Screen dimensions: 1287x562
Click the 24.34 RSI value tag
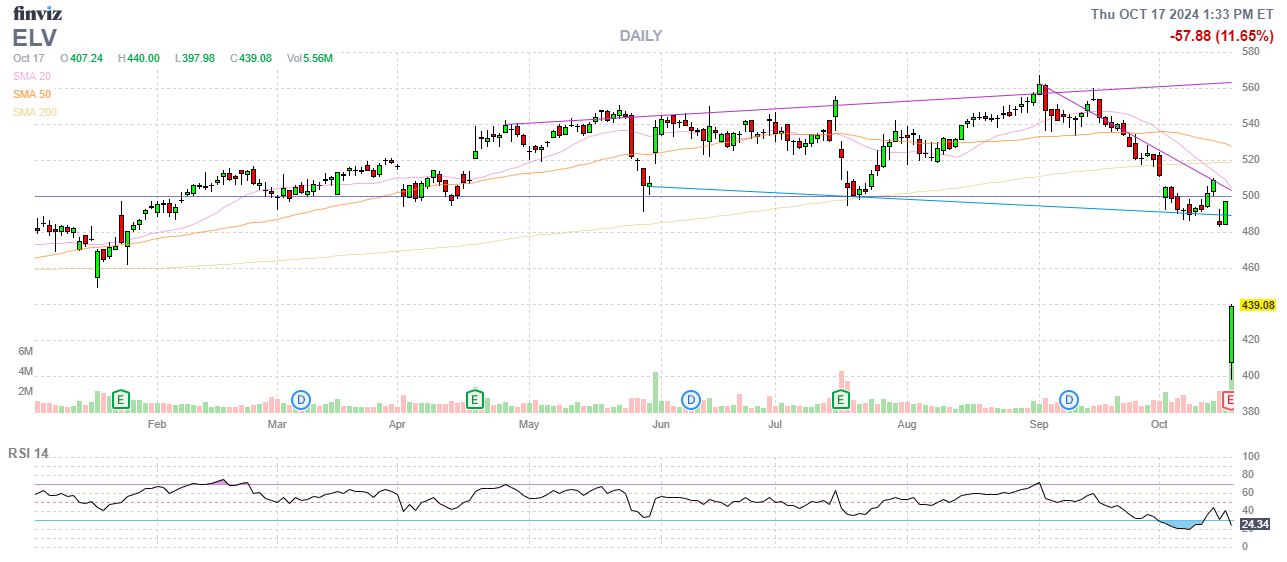coord(1254,524)
